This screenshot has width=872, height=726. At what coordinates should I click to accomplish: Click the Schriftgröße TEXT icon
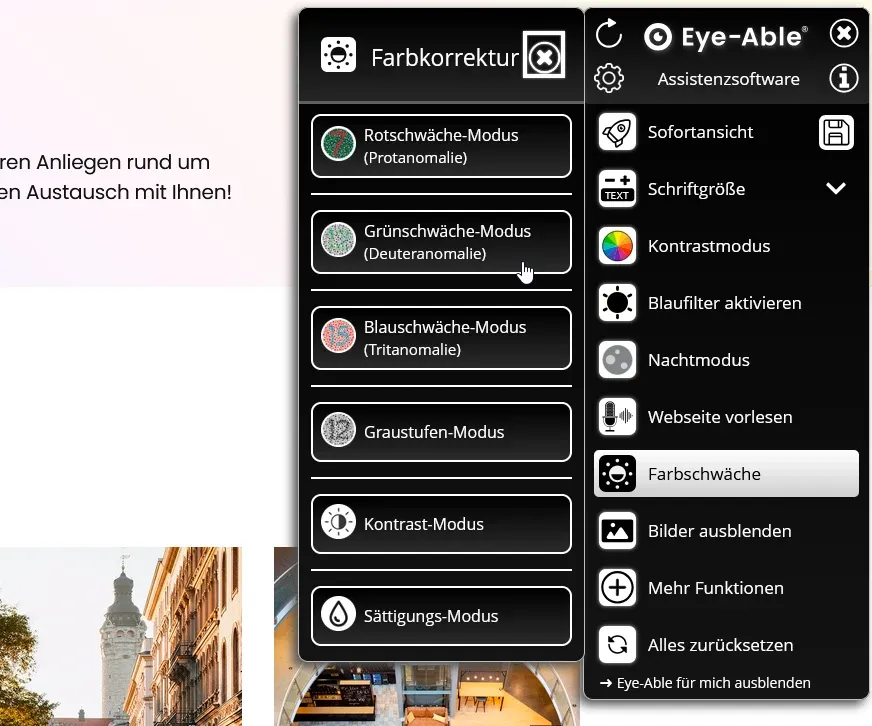pyautogui.click(x=617, y=188)
